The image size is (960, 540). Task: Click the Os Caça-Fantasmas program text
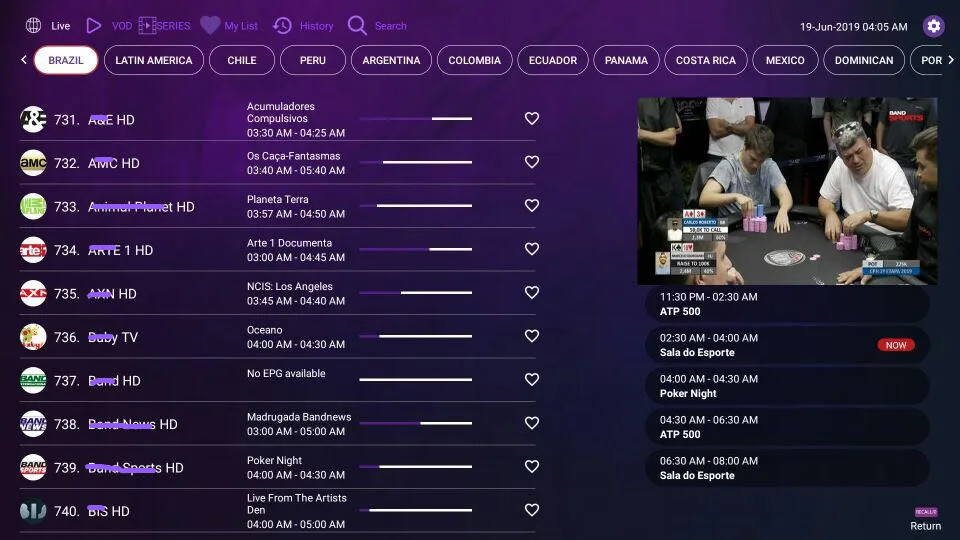click(293, 156)
